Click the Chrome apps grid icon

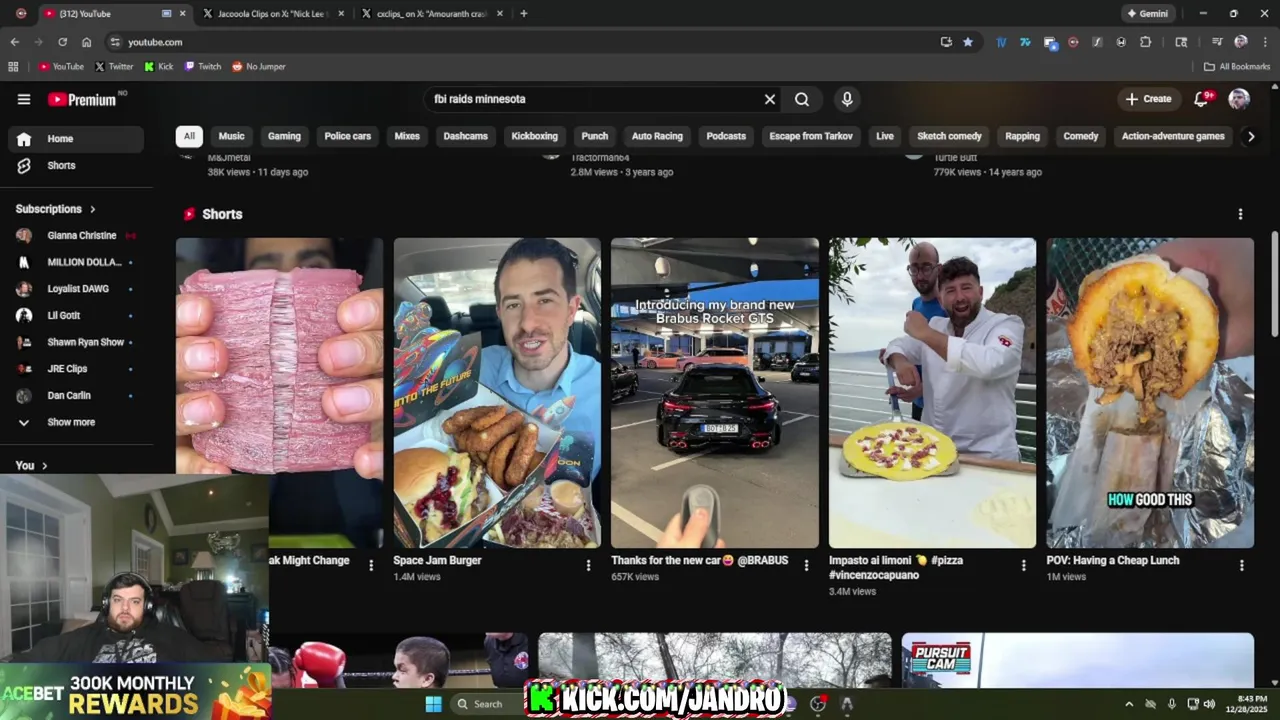(13, 67)
